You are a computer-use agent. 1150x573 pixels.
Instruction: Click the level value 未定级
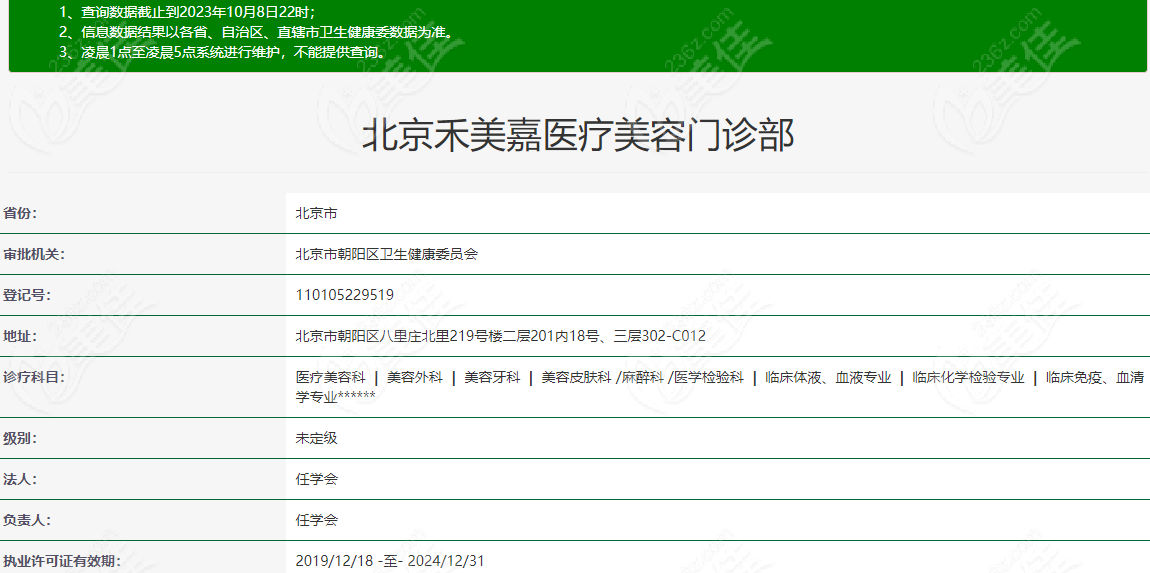(x=316, y=438)
